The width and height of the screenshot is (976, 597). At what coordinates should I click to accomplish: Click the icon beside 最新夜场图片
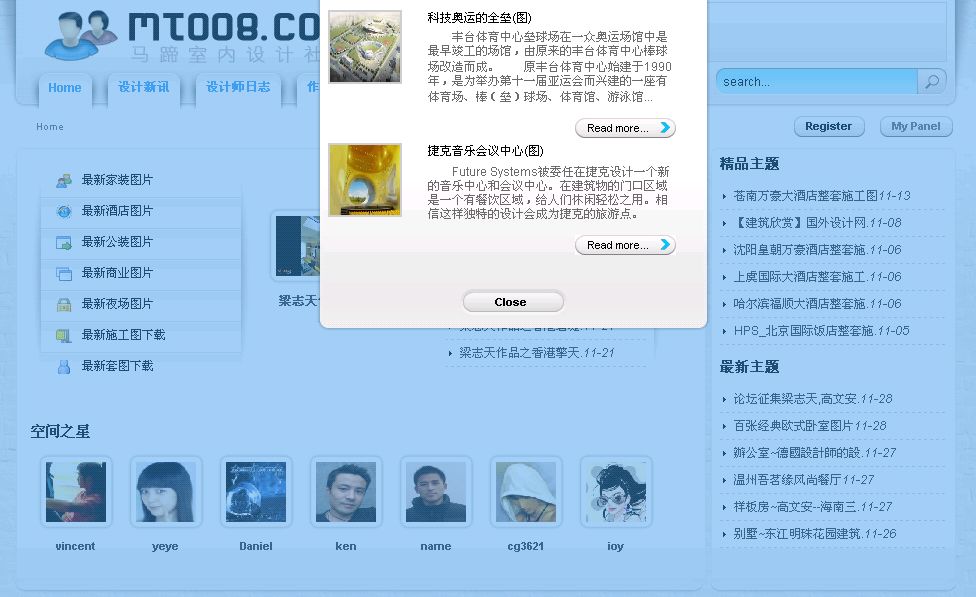pos(64,305)
